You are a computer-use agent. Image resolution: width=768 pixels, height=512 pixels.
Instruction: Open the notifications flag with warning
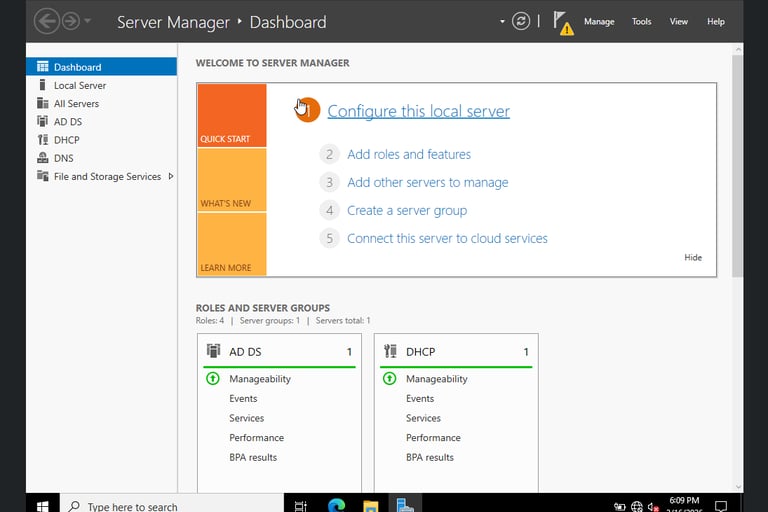[563, 23]
